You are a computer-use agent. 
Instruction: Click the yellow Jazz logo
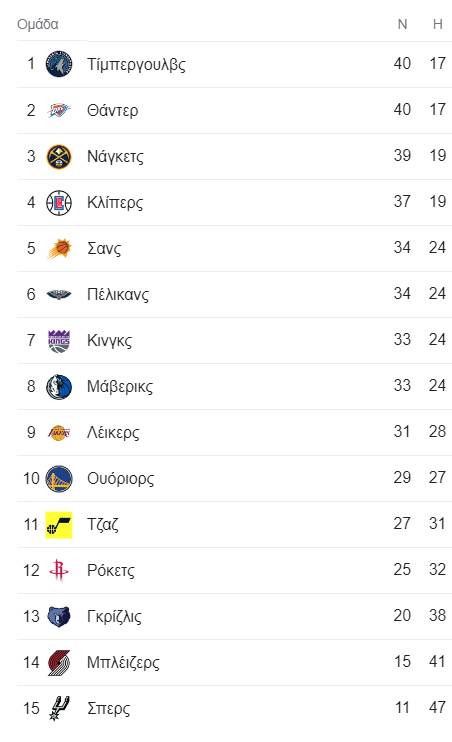(59, 524)
